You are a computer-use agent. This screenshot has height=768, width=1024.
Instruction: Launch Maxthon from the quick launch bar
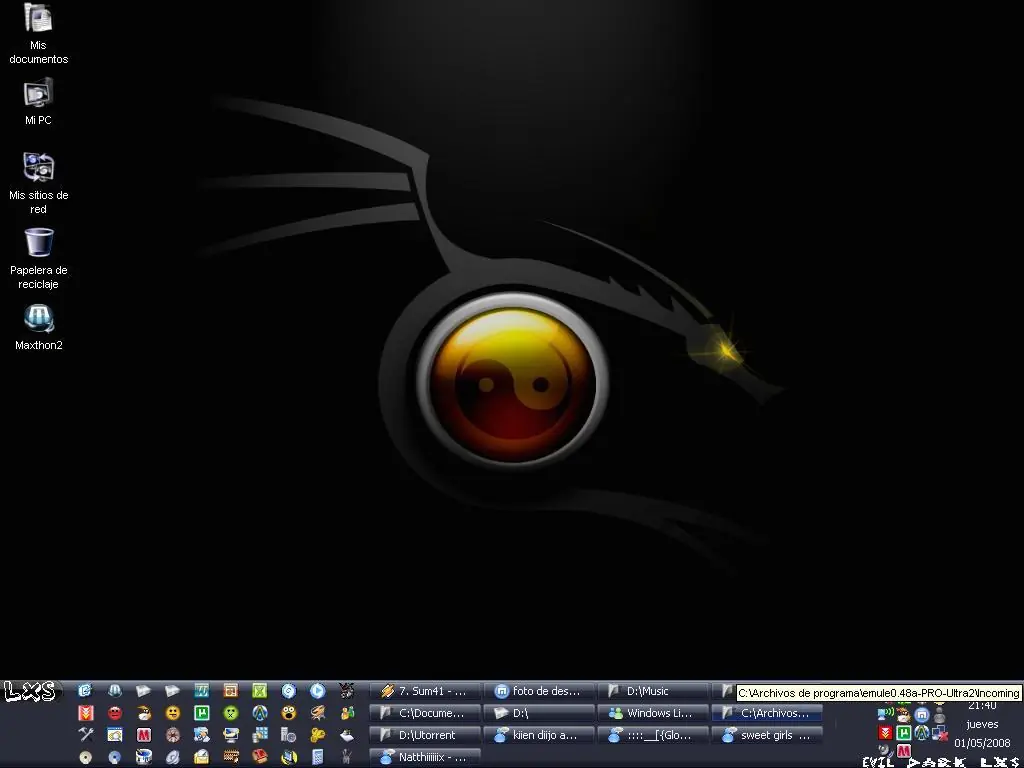click(115, 690)
